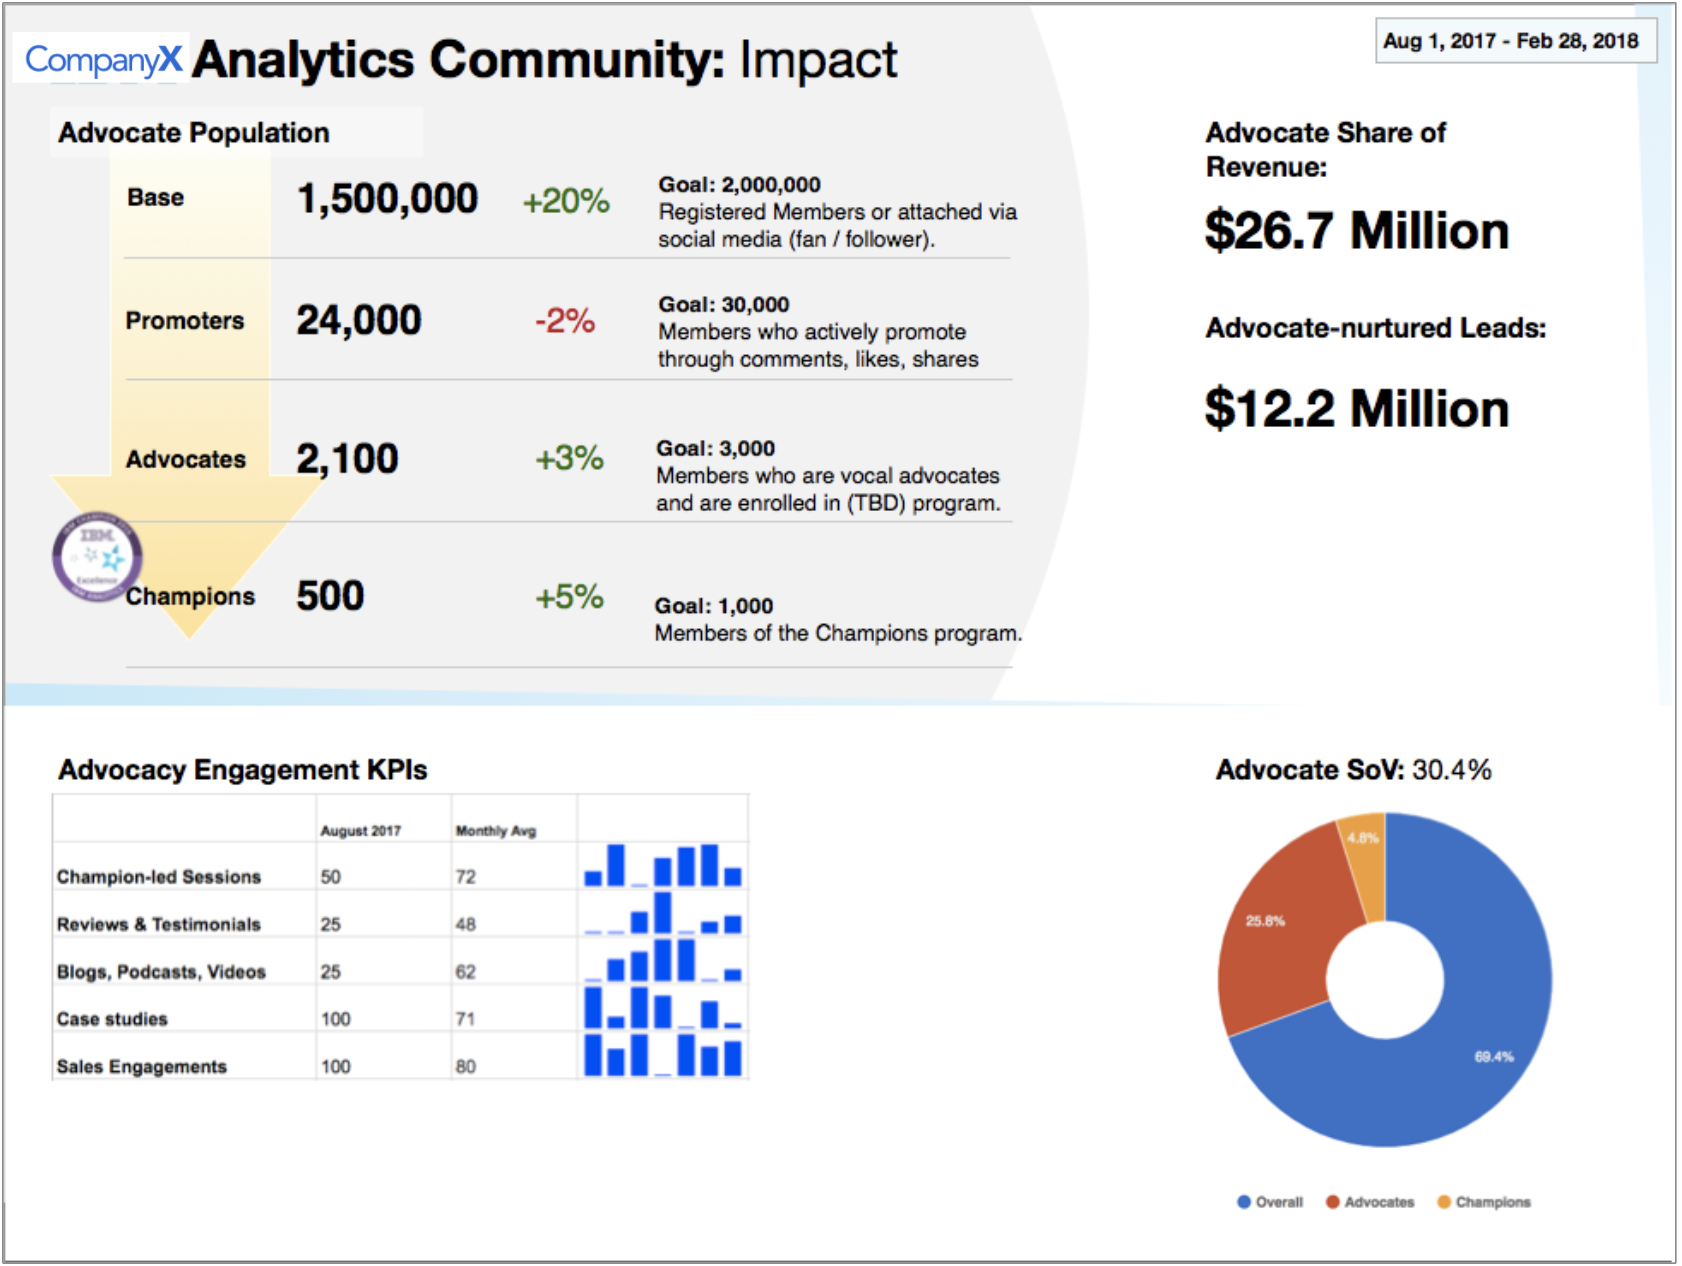This screenshot has width=1682, height=1266.
Task: Click the yellow downward funnel arrow
Action: pyautogui.click(x=190, y=400)
